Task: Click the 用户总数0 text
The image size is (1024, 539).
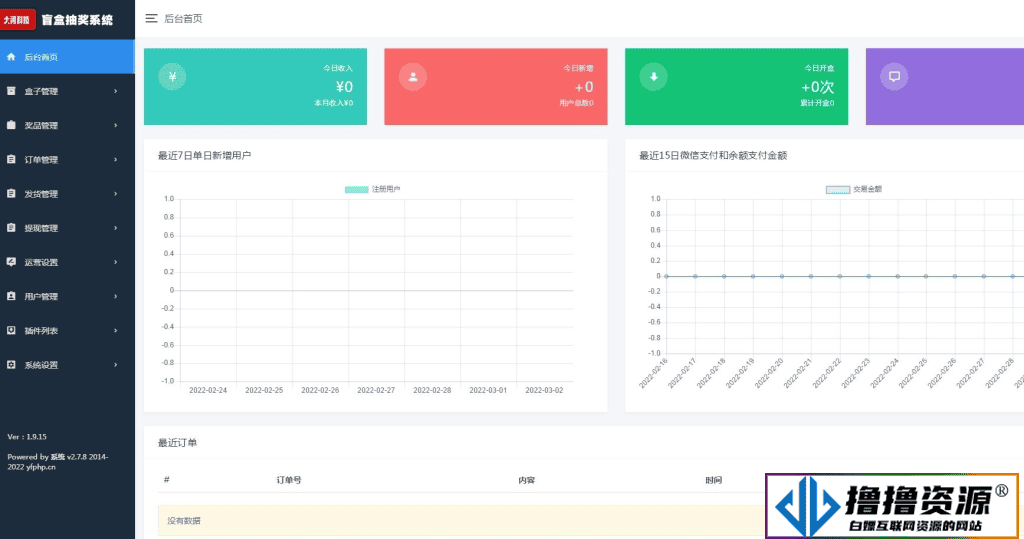Action: 577,103
